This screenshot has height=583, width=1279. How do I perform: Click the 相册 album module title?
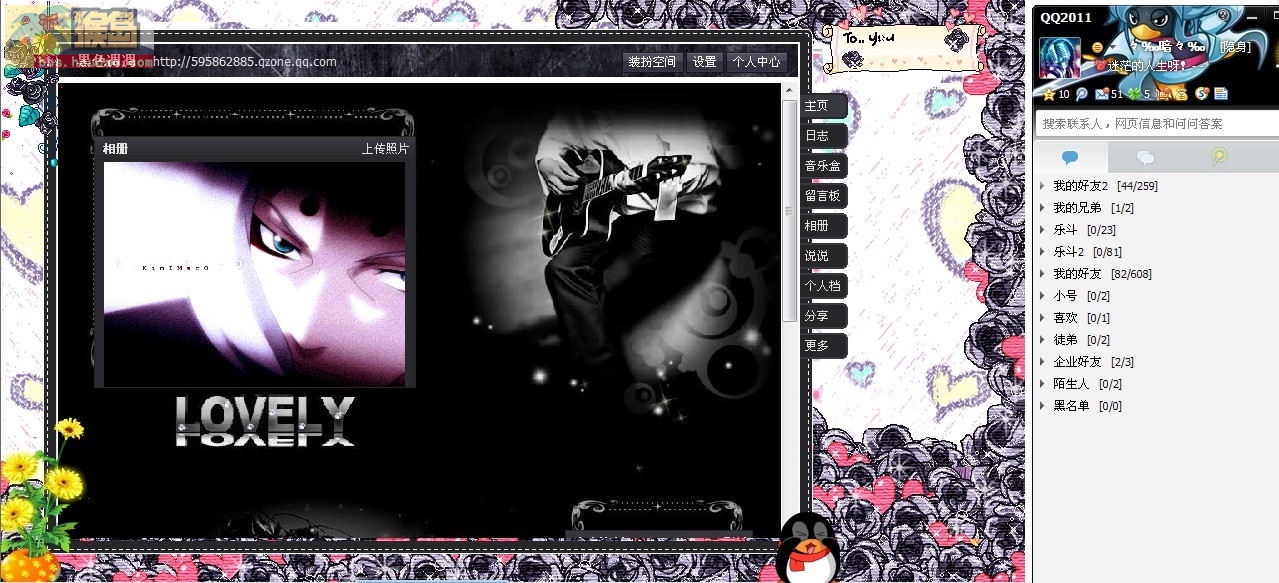click(116, 149)
